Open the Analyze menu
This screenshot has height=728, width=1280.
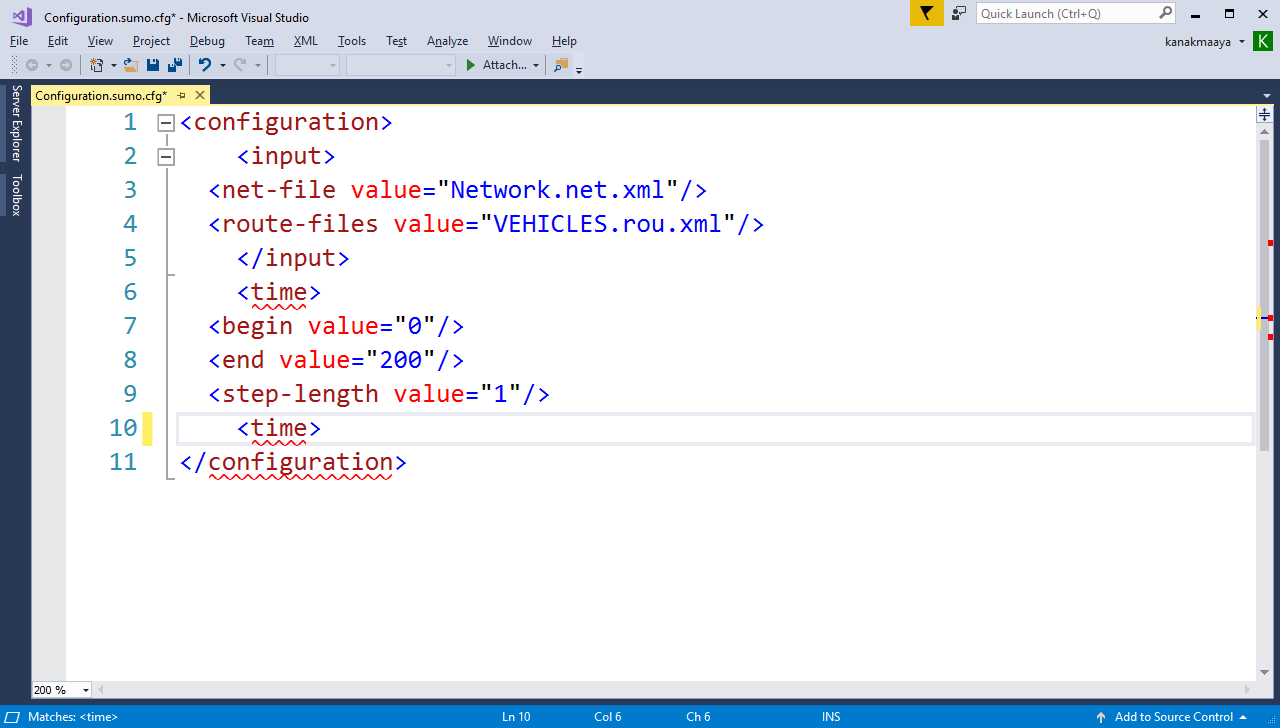(447, 41)
